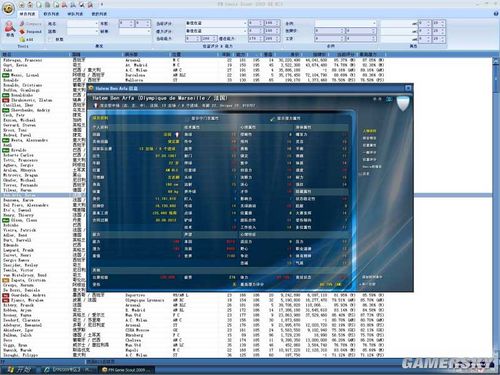500x375 pixels.
Task: Toggle the first show-attributes checkbox in profile
Action: pos(187,118)
